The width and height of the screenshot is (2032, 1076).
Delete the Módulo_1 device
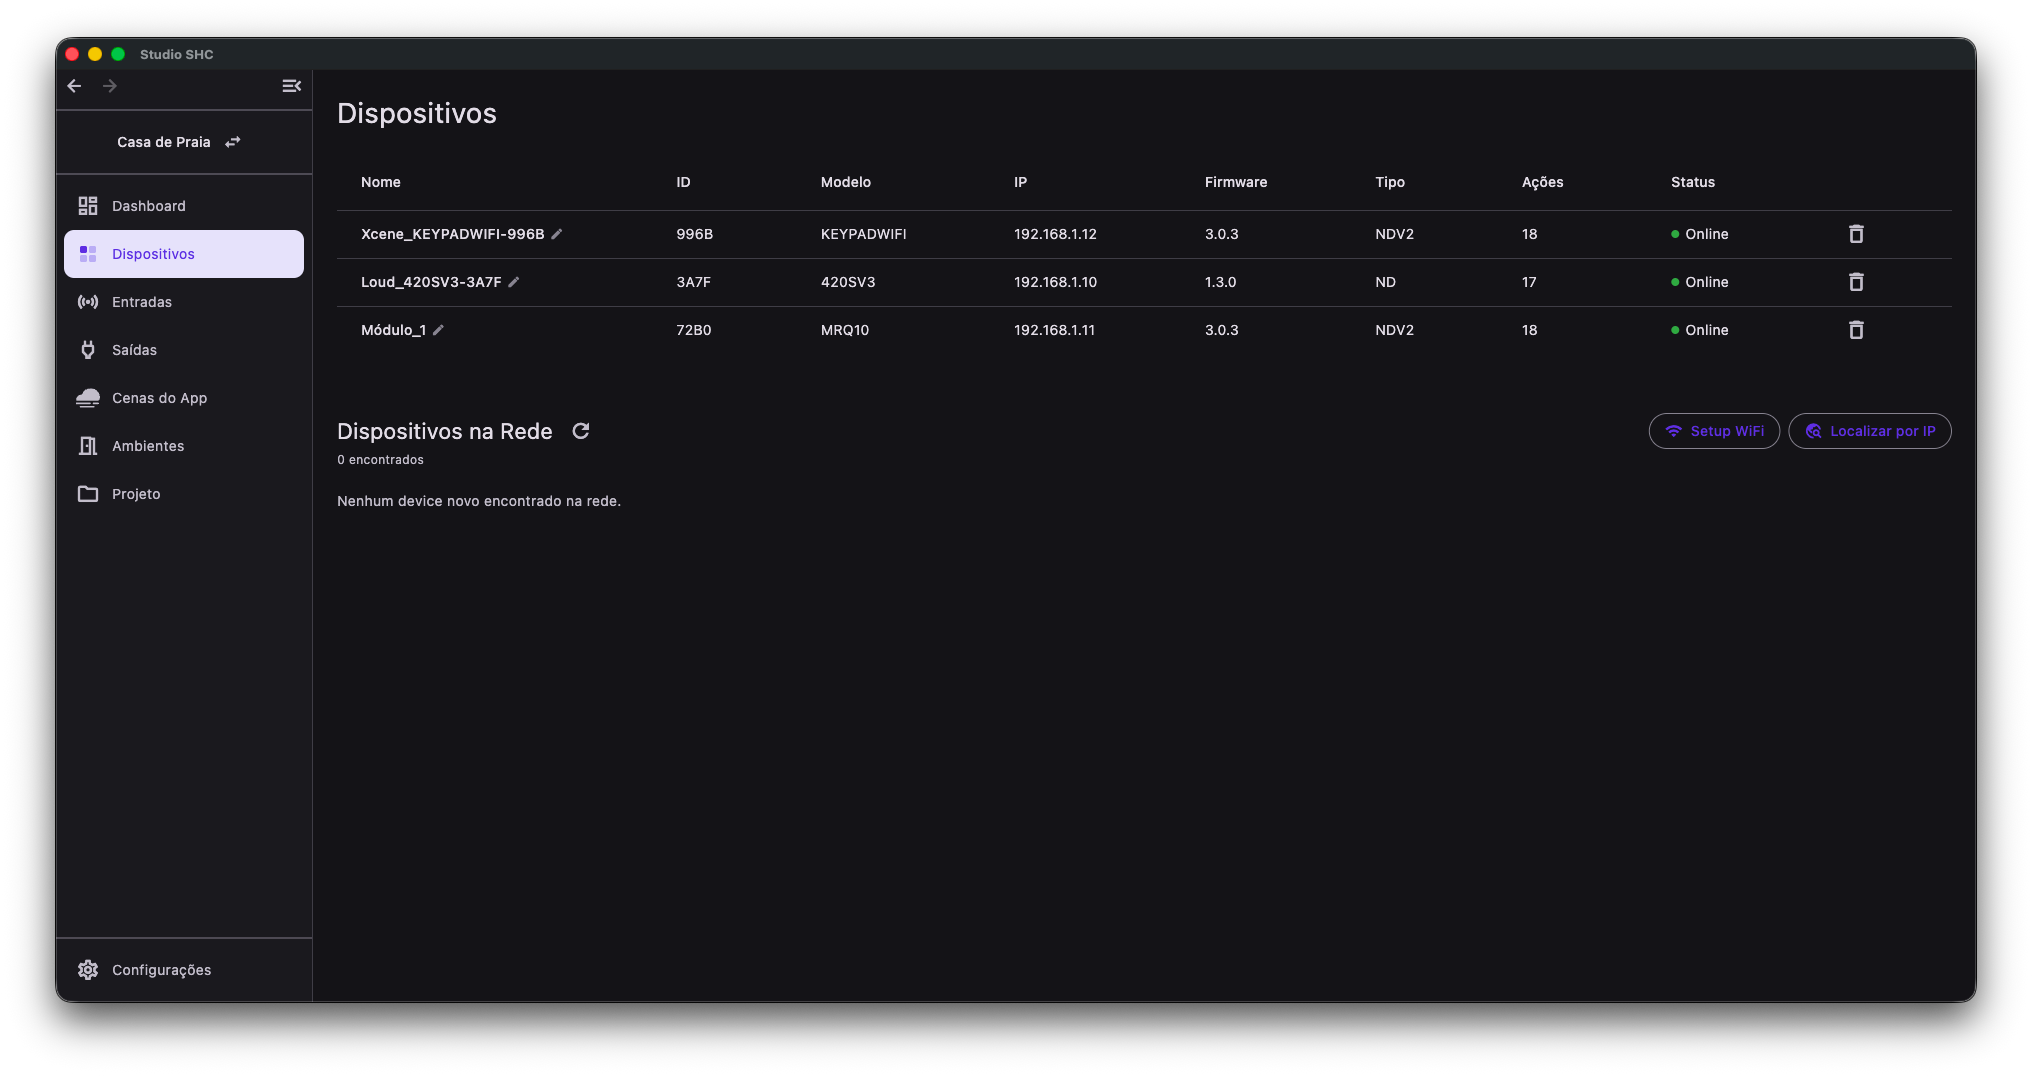point(1856,330)
